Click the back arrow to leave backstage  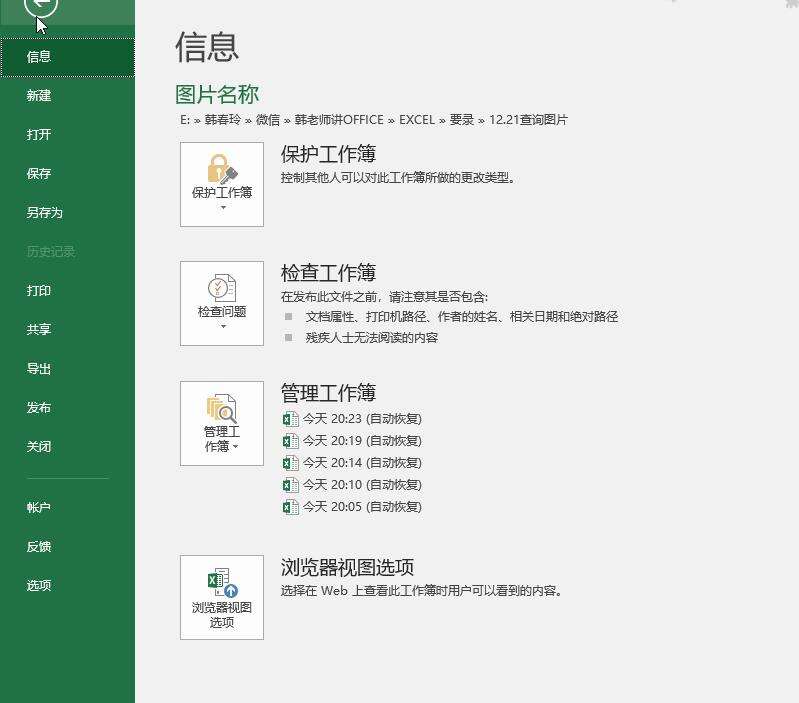pyautogui.click(x=40, y=5)
